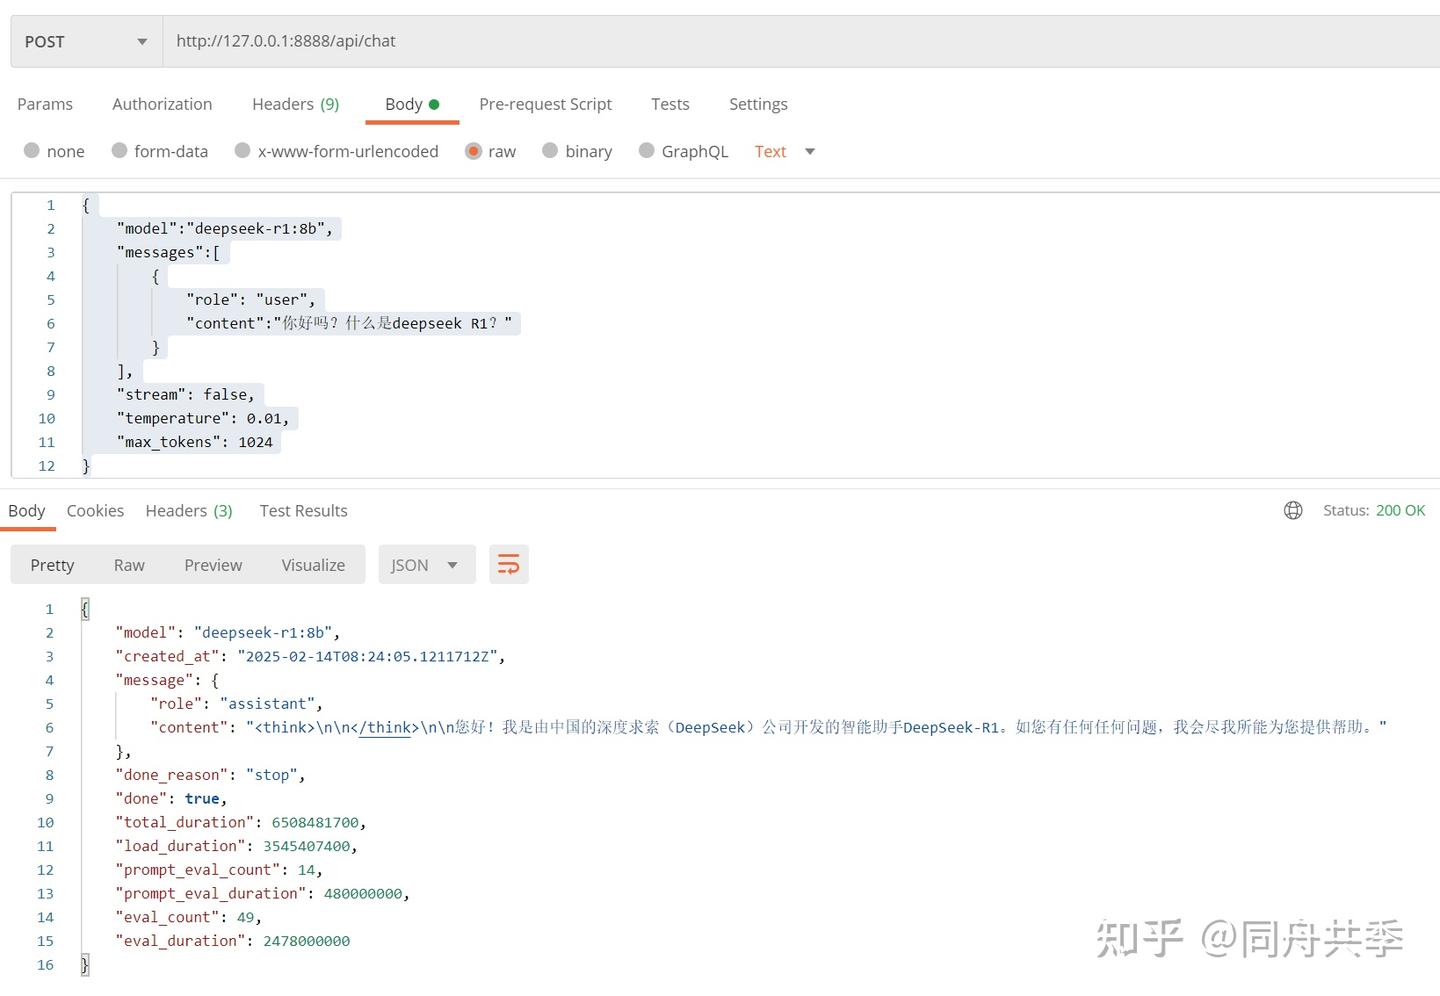The height and width of the screenshot is (996, 1440).
Task: Click the response "message": { line
Action: 167,680
